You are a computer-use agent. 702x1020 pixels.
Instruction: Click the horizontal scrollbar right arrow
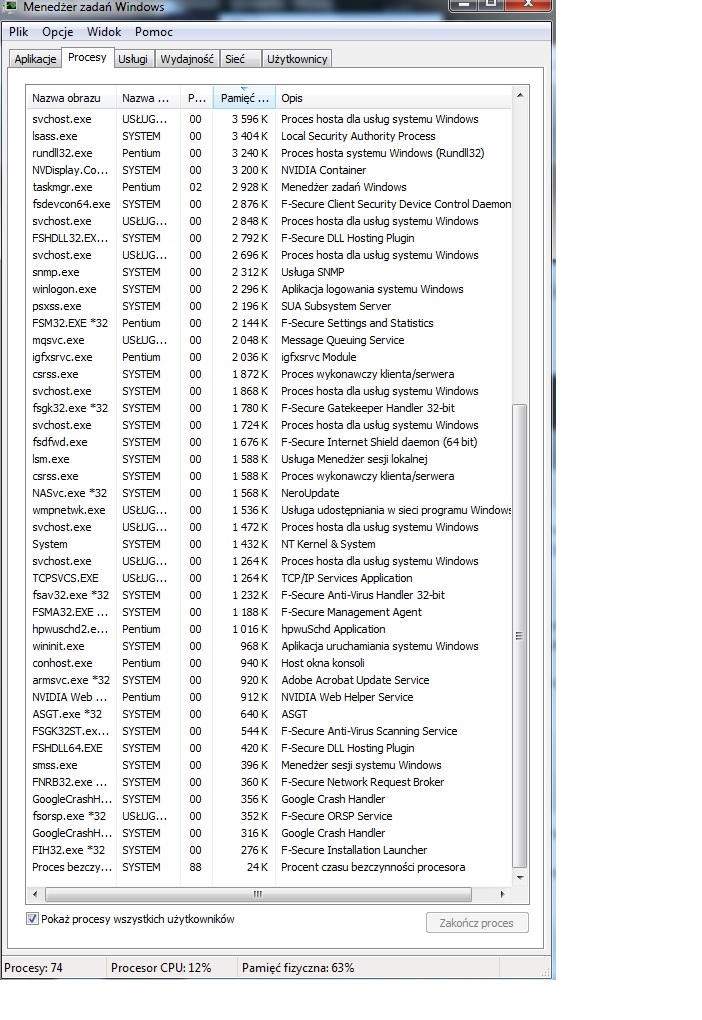tap(502, 894)
